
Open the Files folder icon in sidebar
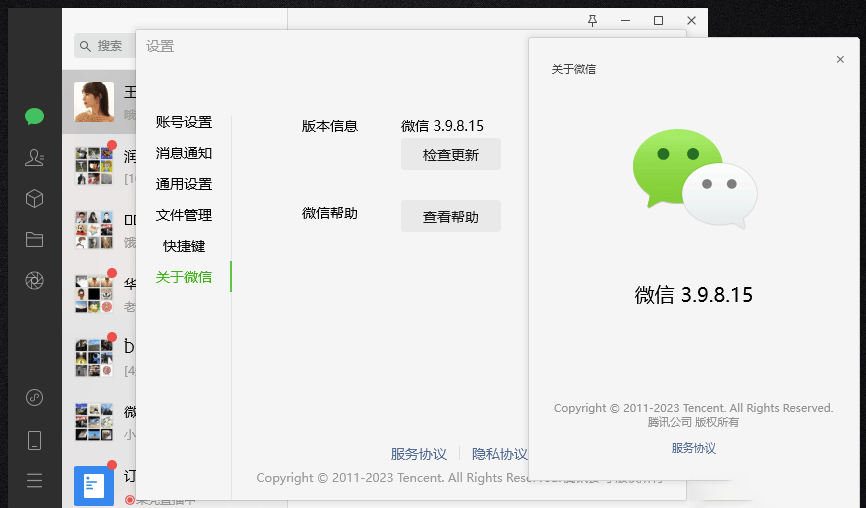pos(34,240)
